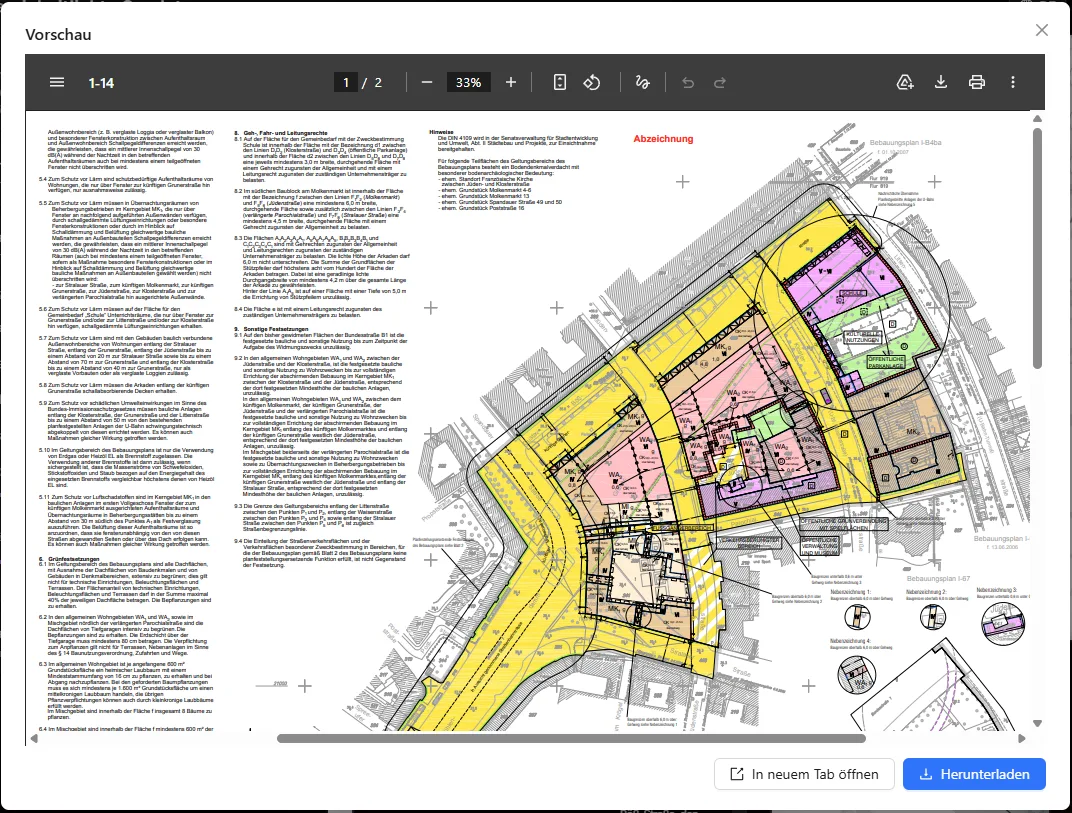
Task: Toggle the fit to page icon
Action: (559, 82)
